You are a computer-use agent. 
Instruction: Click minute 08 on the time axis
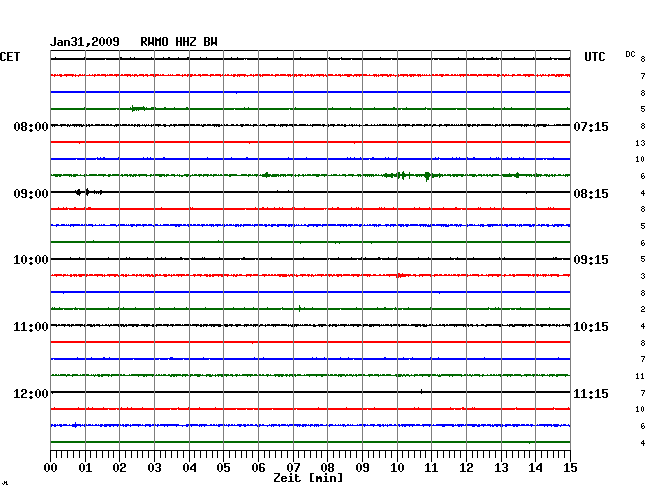[x=327, y=468]
